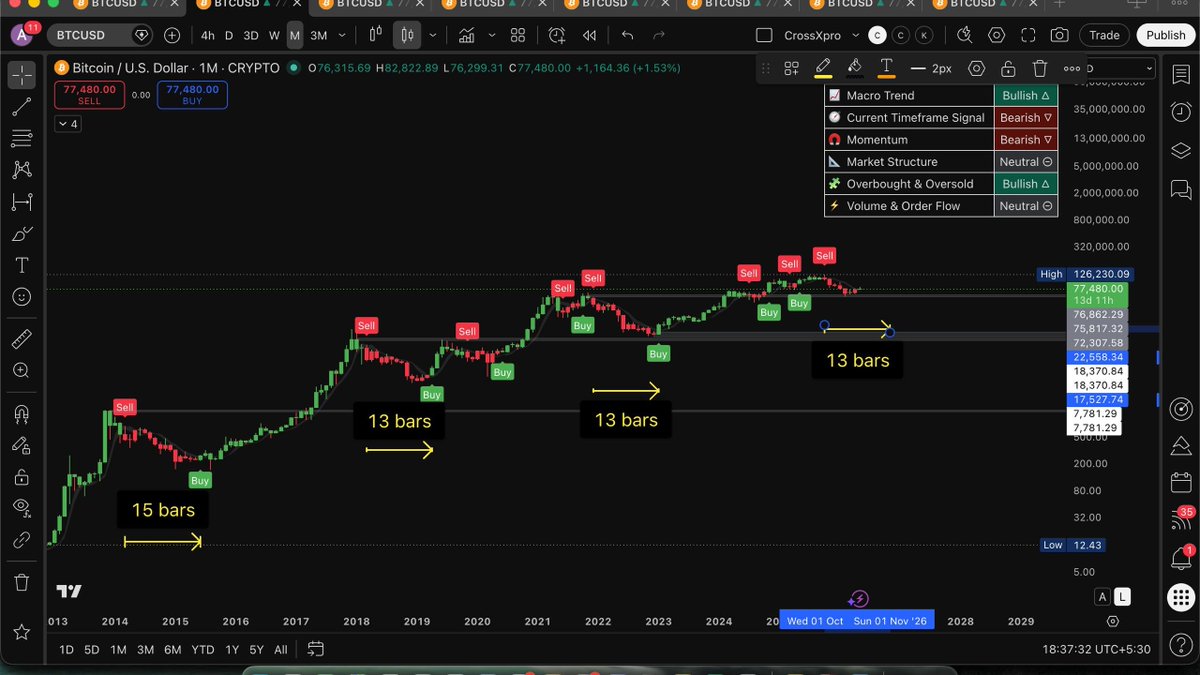Image resolution: width=1200 pixels, height=675 pixels.
Task: Set date range to All
Action: [x=281, y=649]
